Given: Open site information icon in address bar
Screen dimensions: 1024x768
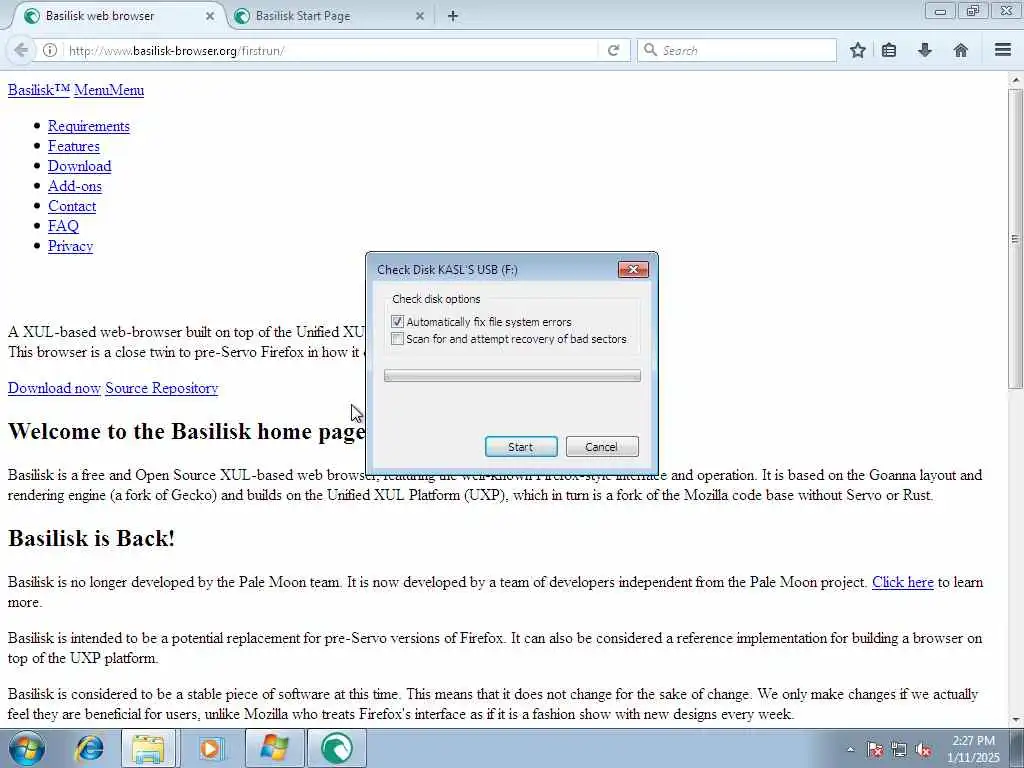Looking at the screenshot, I should tap(50, 50).
